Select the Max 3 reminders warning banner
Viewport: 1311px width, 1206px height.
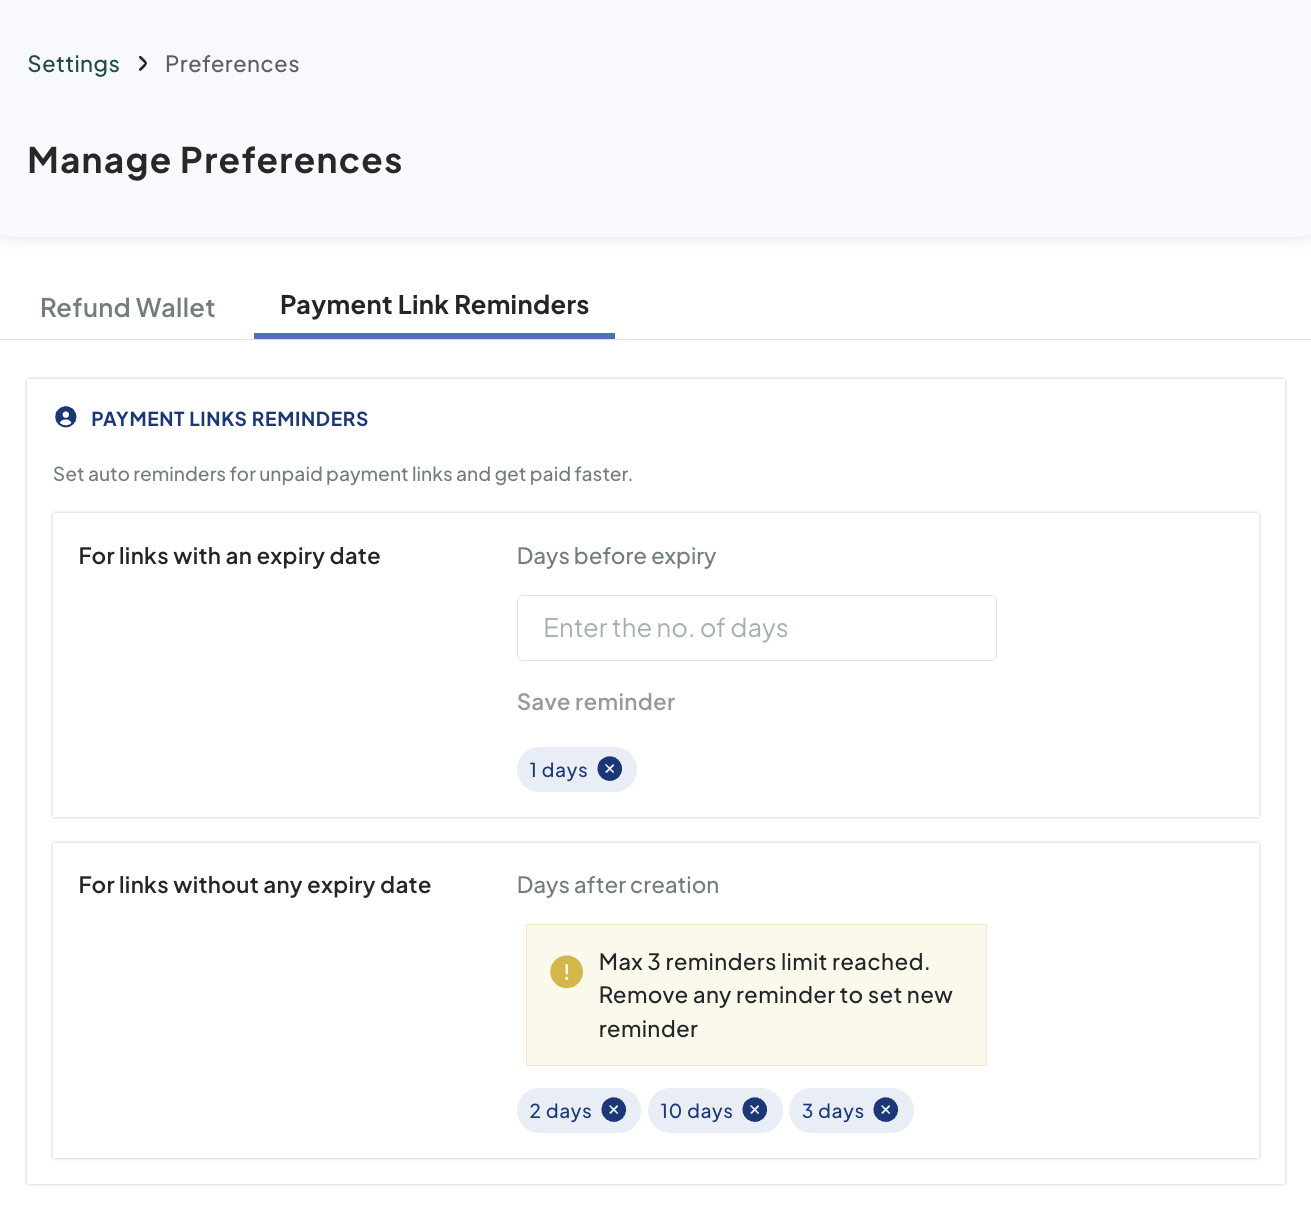(756, 994)
